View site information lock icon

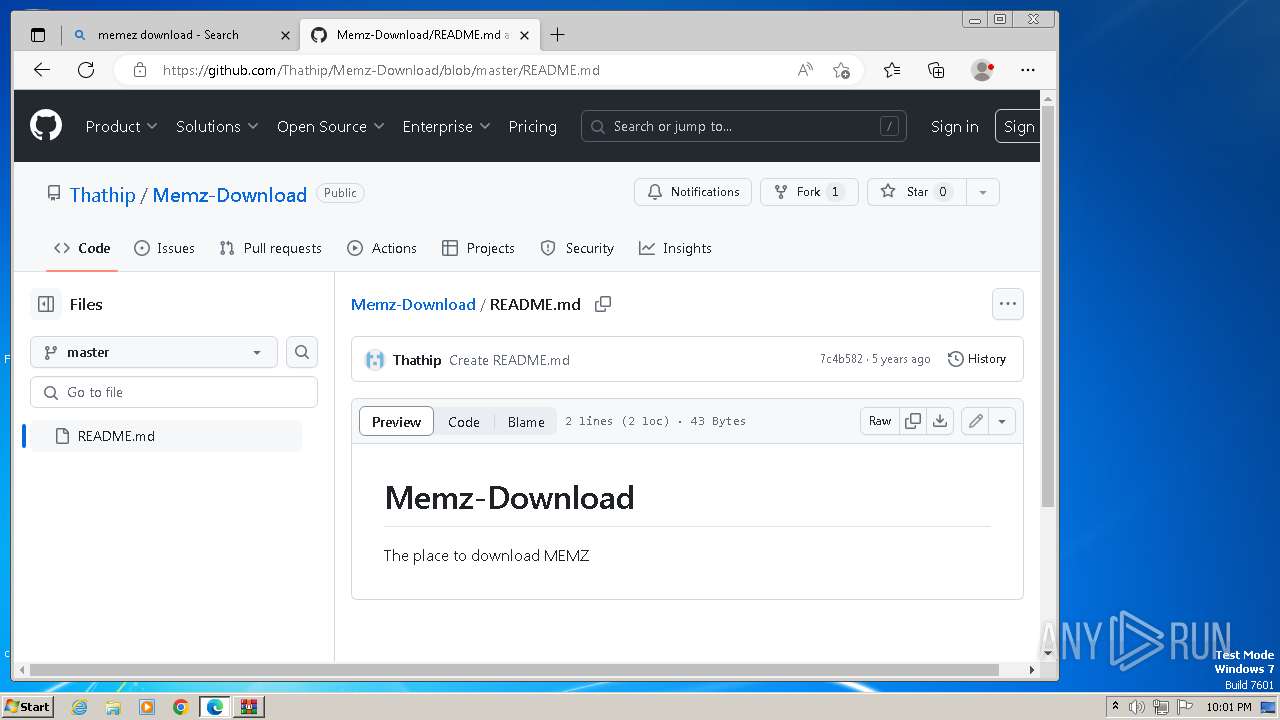pos(140,70)
